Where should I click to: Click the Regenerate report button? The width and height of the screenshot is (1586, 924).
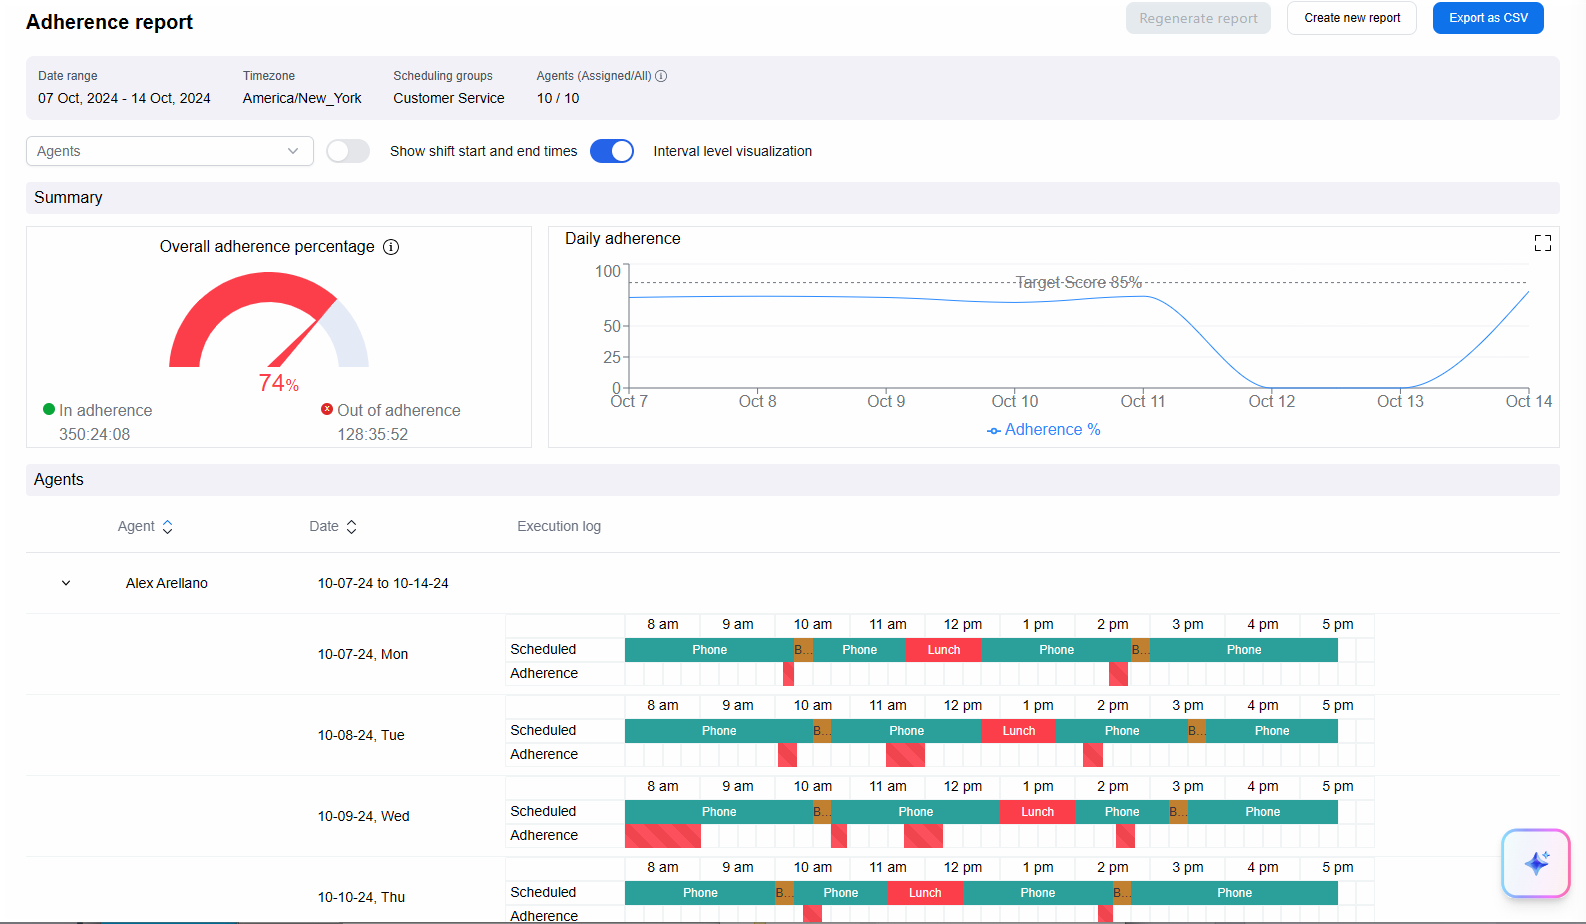pos(1197,18)
